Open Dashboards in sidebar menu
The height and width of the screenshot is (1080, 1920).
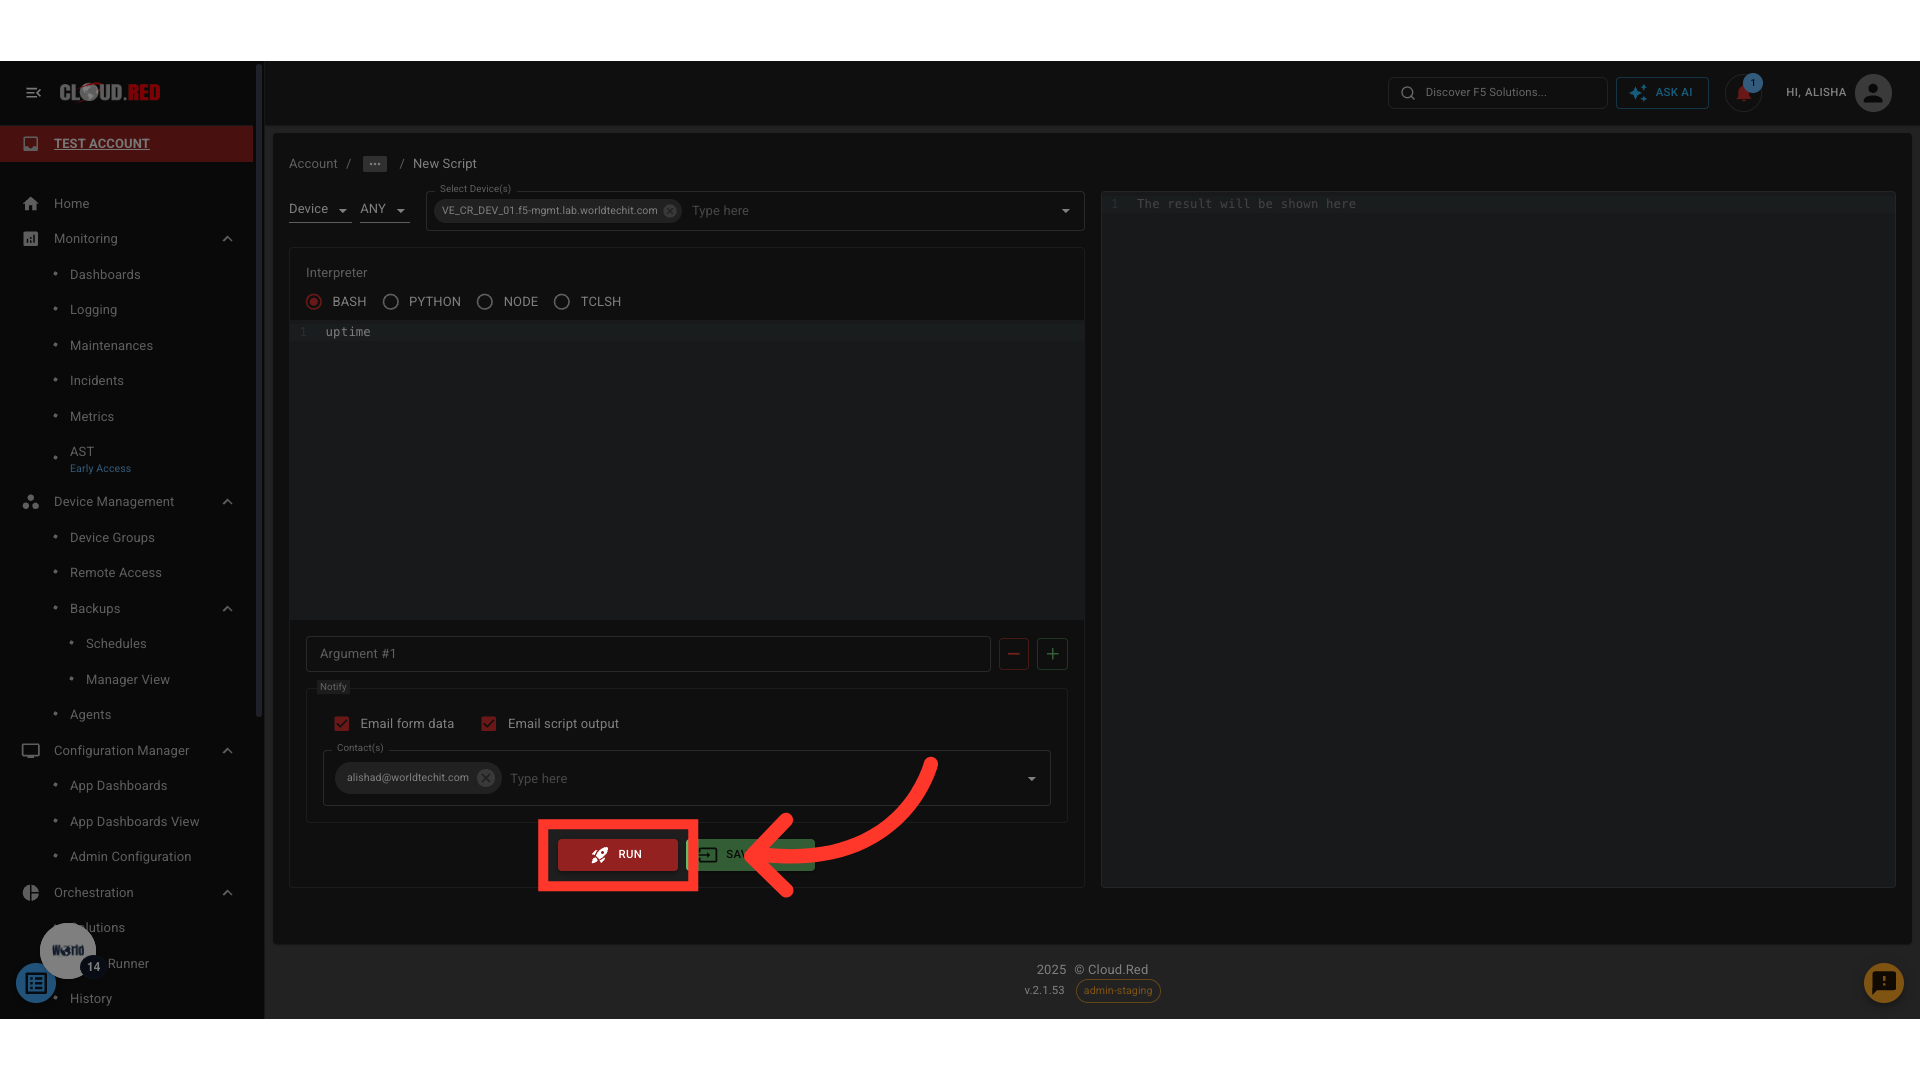(x=105, y=275)
